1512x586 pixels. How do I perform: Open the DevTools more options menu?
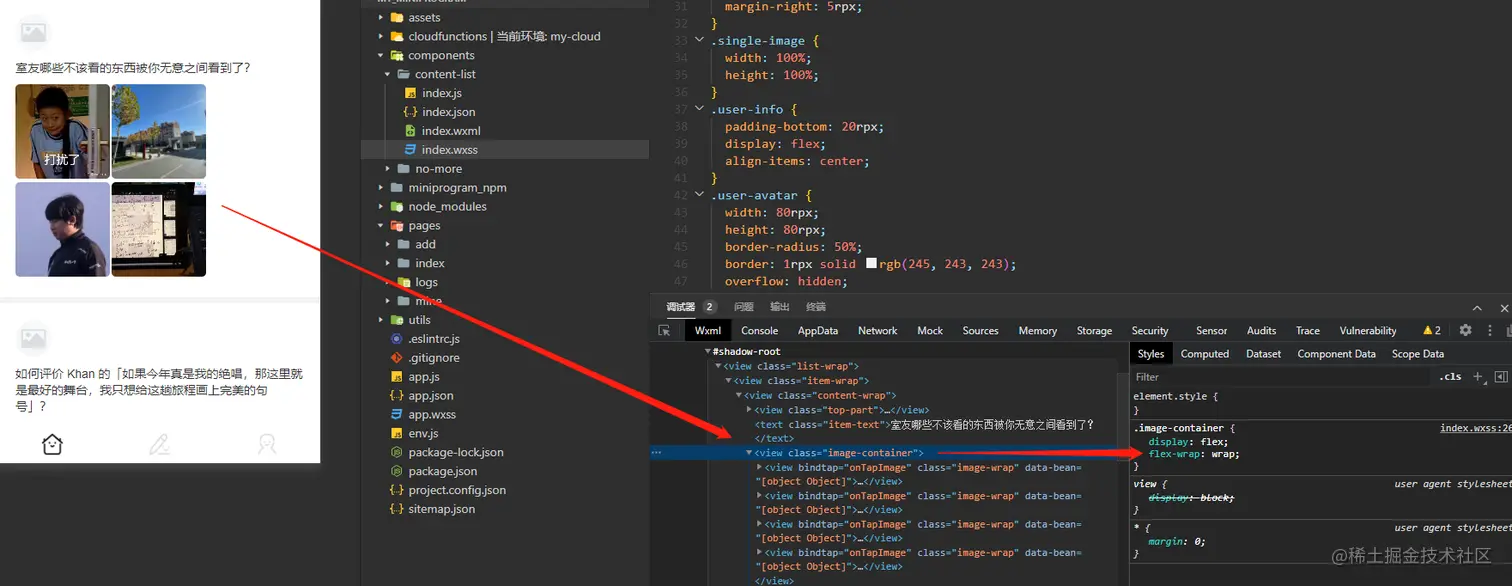tap(1490, 330)
